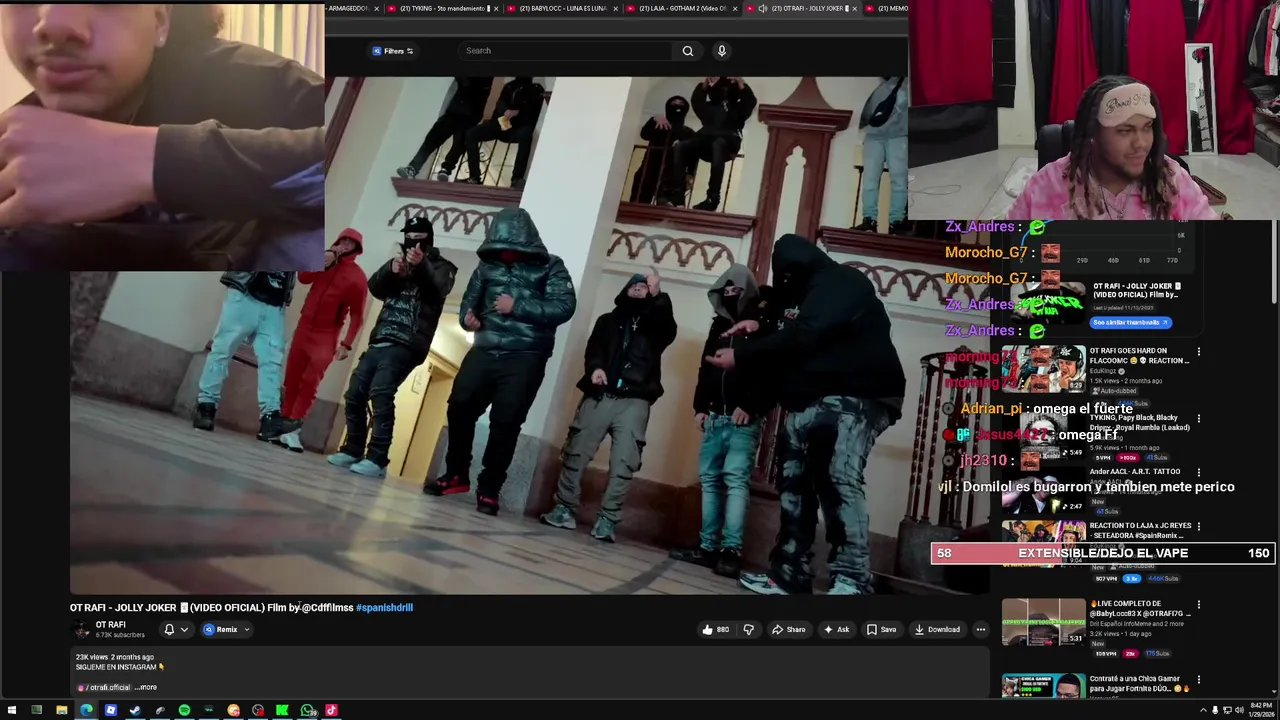This screenshot has height=720, width=1280.
Task: Close the TYKING - 5to mandamiento tab
Action: tap(498, 8)
